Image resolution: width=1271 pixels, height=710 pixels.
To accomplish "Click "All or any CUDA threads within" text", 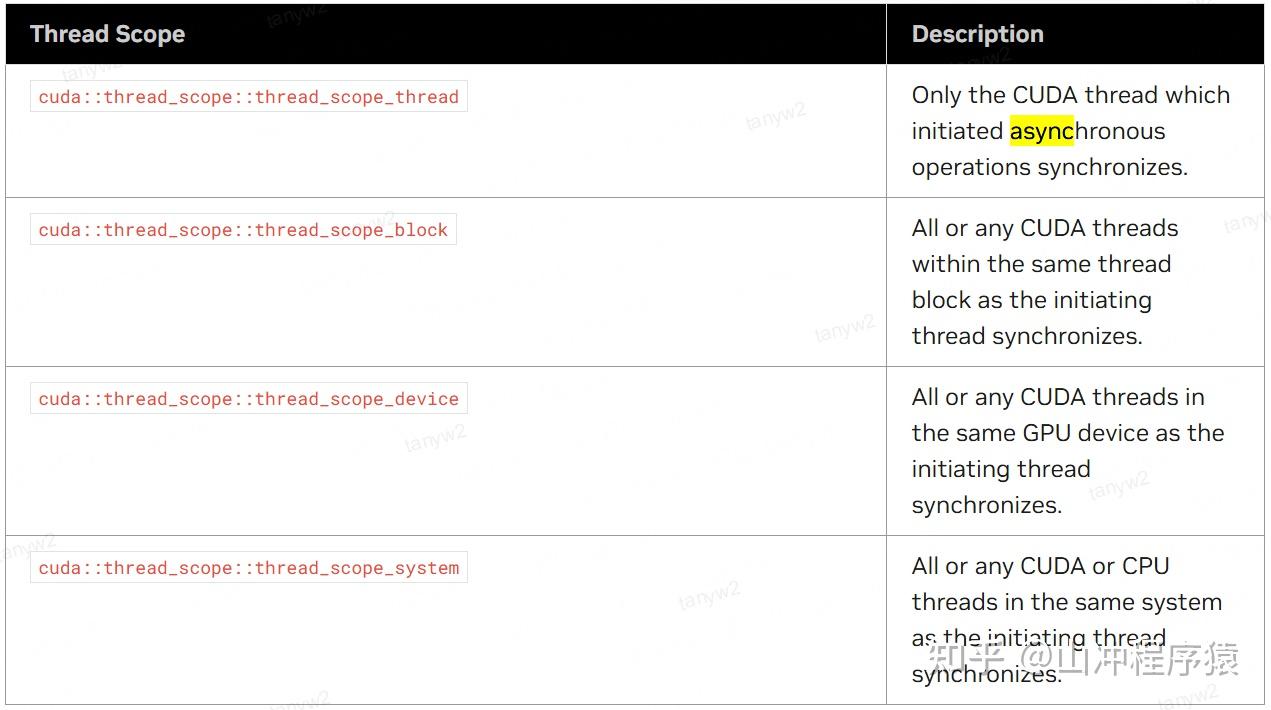I will click(1044, 228).
